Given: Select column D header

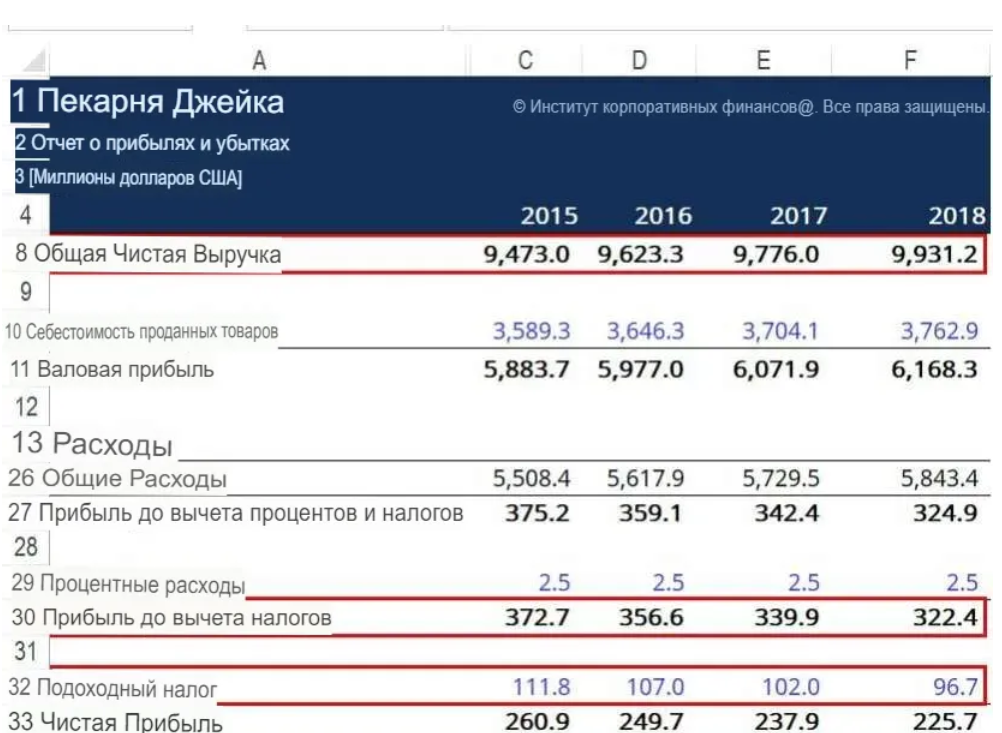Looking at the screenshot, I should click(639, 61).
